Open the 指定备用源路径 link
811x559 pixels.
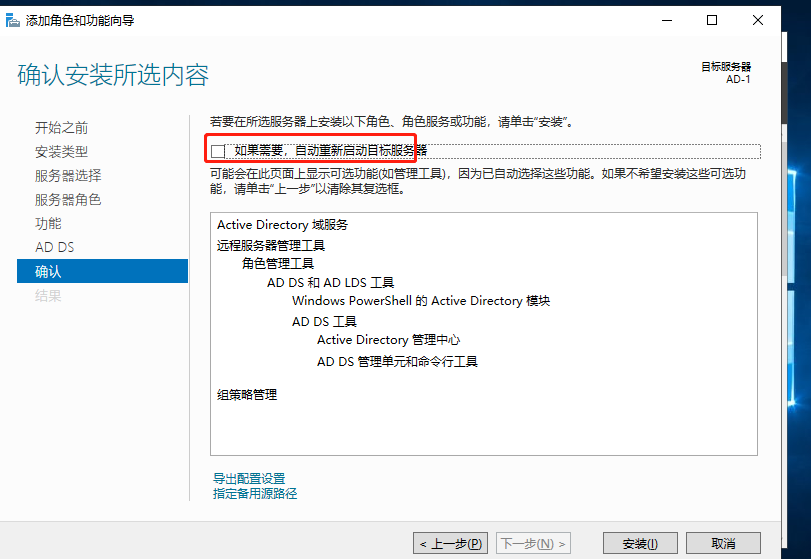(x=255, y=493)
